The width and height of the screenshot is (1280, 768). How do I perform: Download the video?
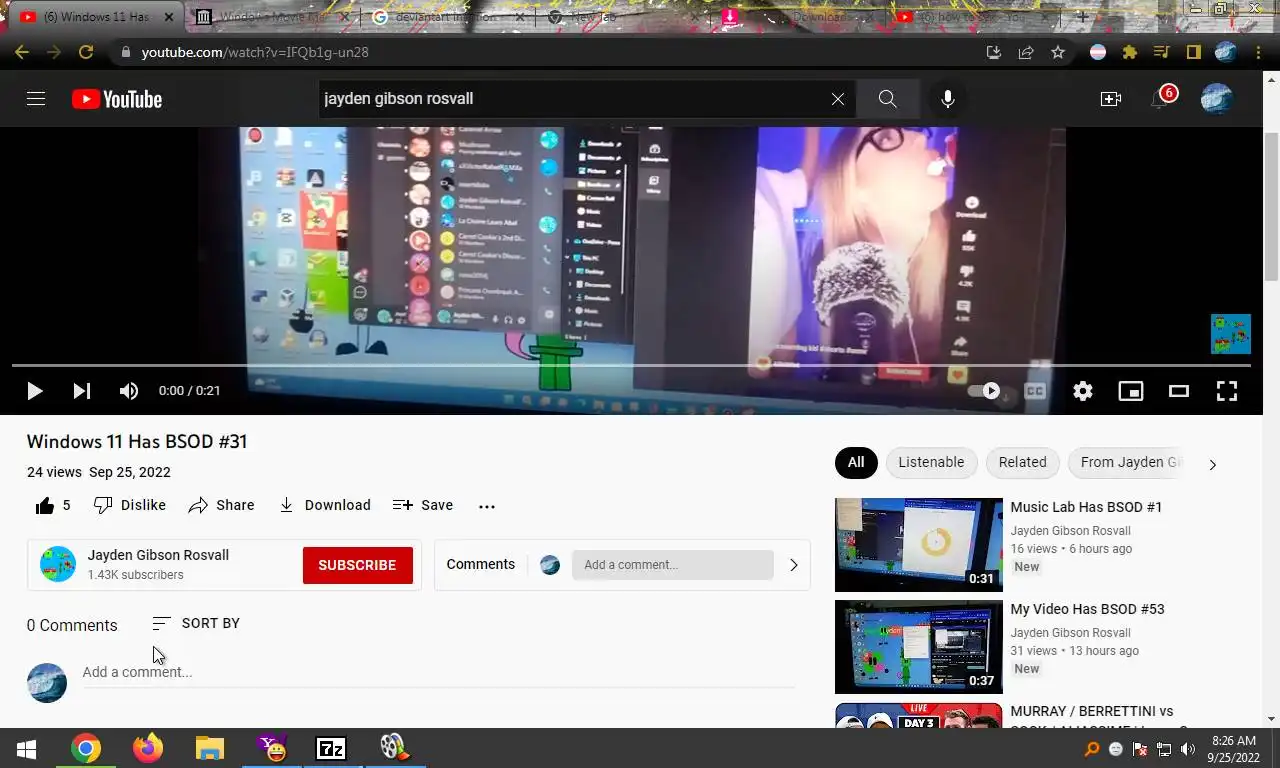coord(324,506)
